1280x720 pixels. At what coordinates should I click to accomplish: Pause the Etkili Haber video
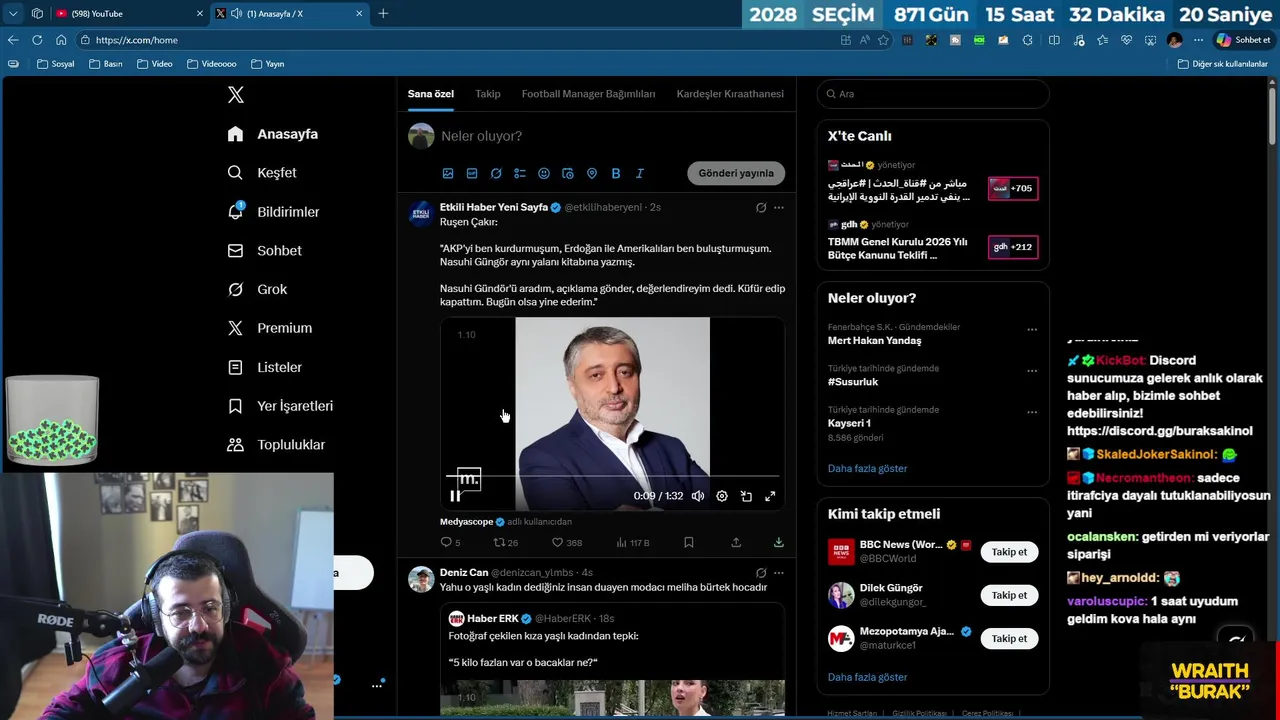pos(455,496)
